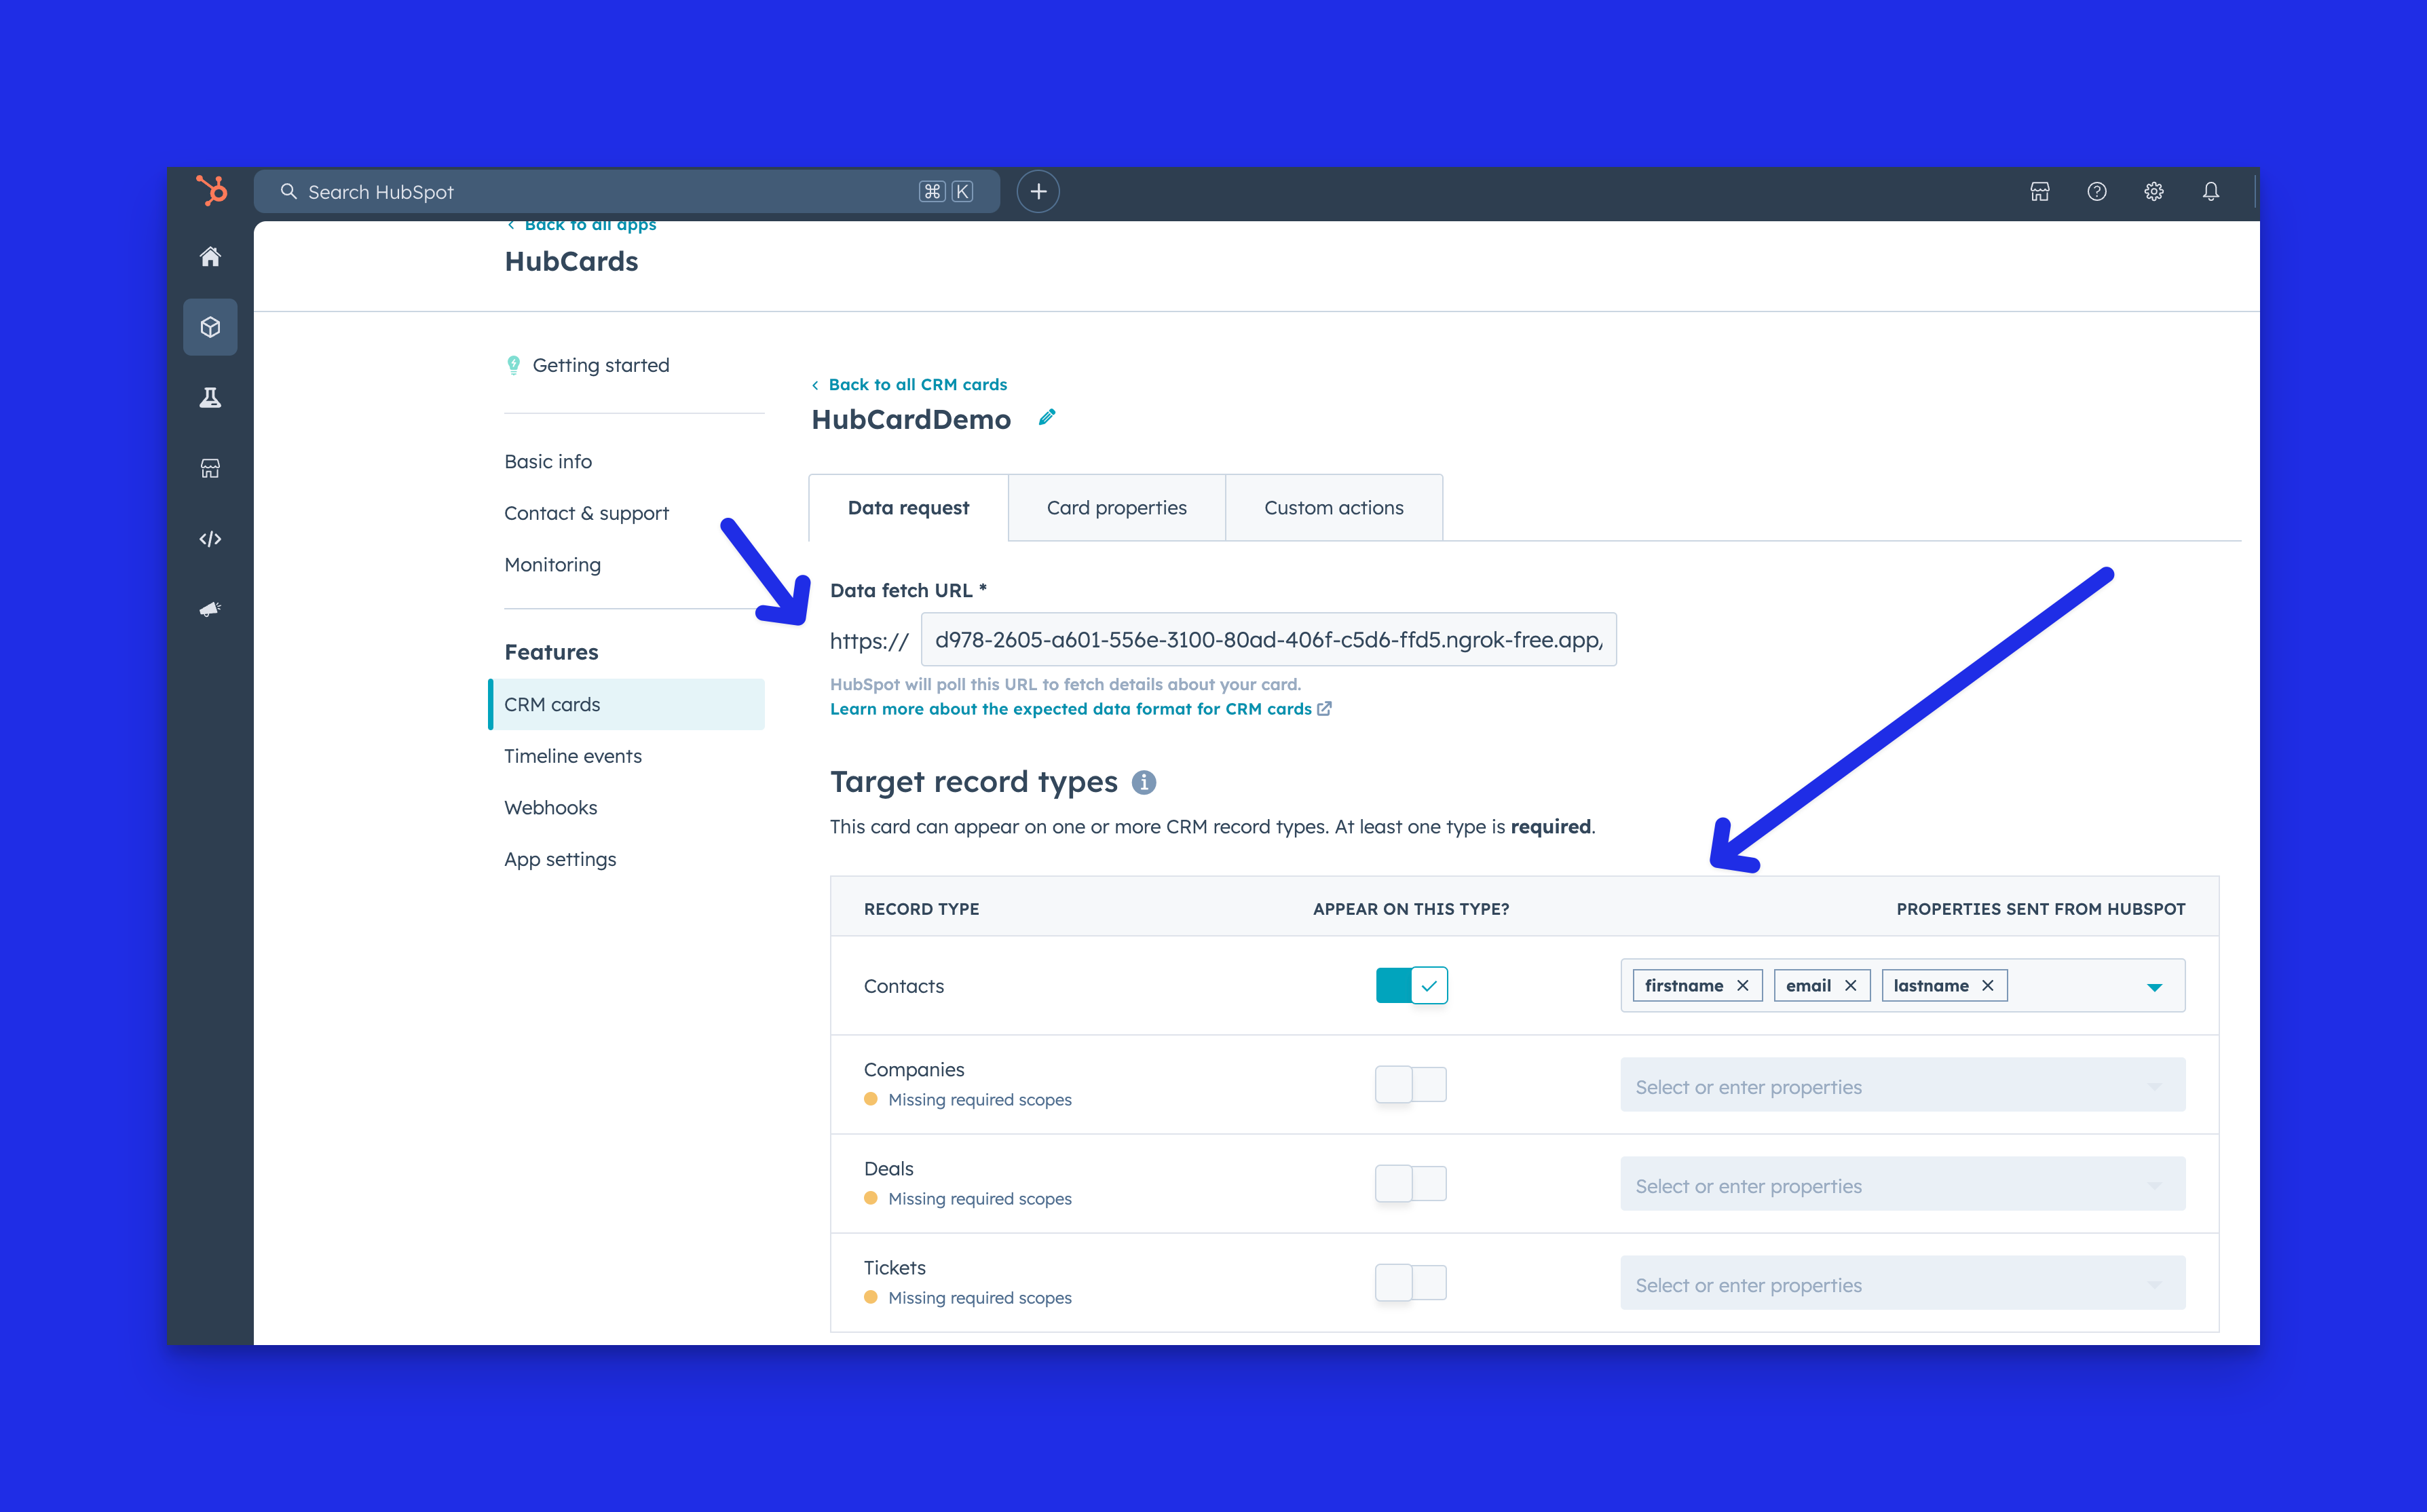Open the code brackets icon in sidebar
The image size is (2427, 1512).
[210, 539]
